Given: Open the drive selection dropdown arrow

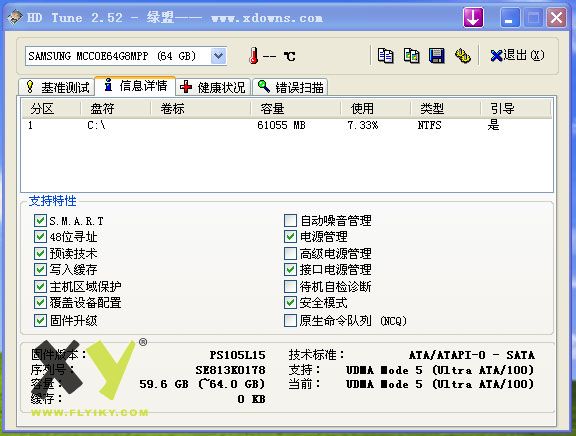Looking at the screenshot, I should point(219,56).
